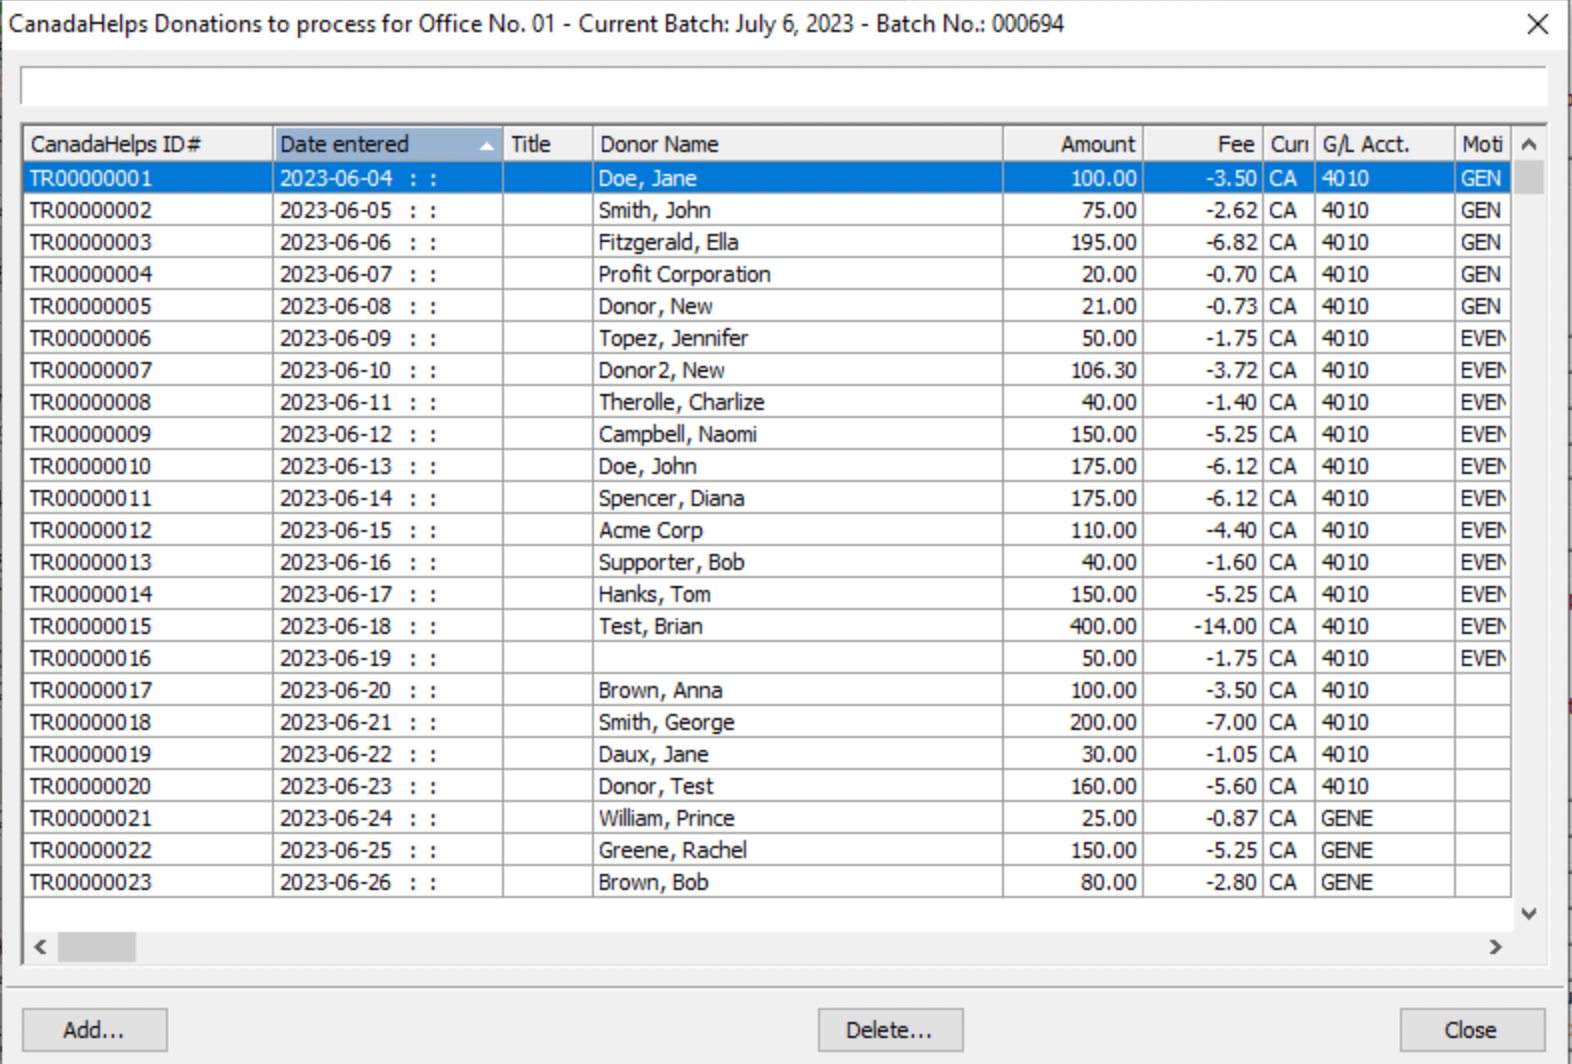Select donor Topez, Jennifer
This screenshot has width=1572, height=1064.
(x=673, y=338)
